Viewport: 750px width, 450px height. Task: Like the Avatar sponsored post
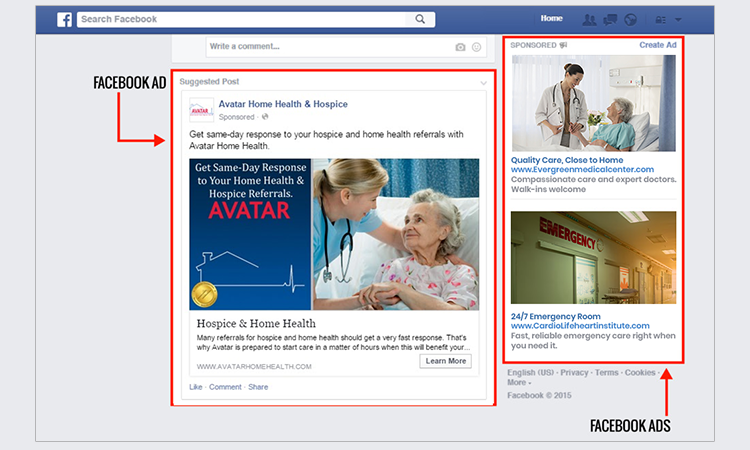coord(196,387)
